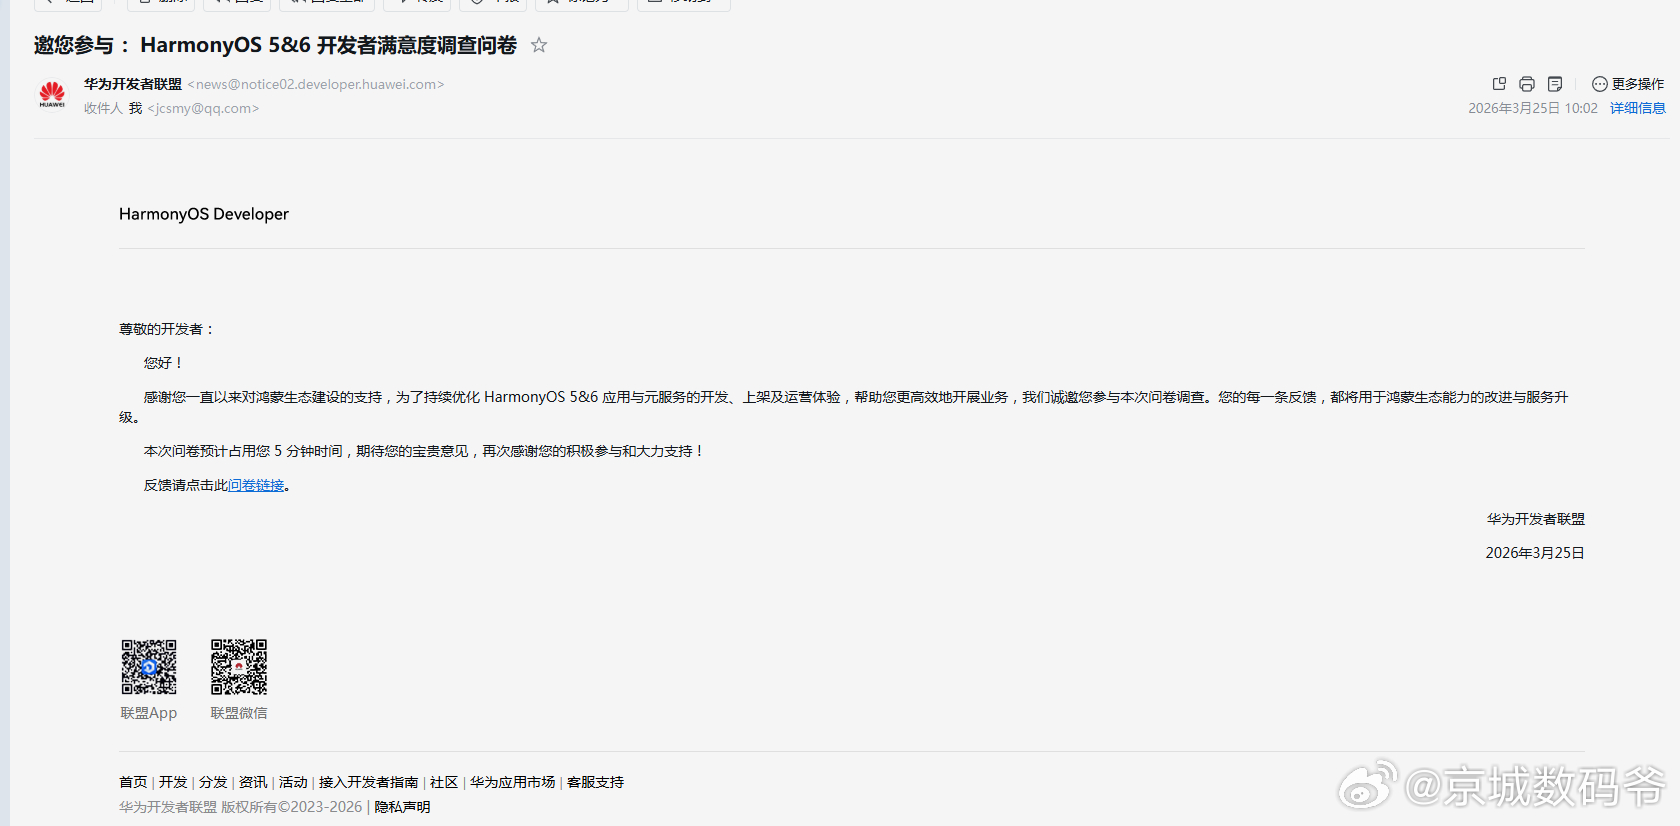Open the 客服支持 footer link

coord(595,782)
